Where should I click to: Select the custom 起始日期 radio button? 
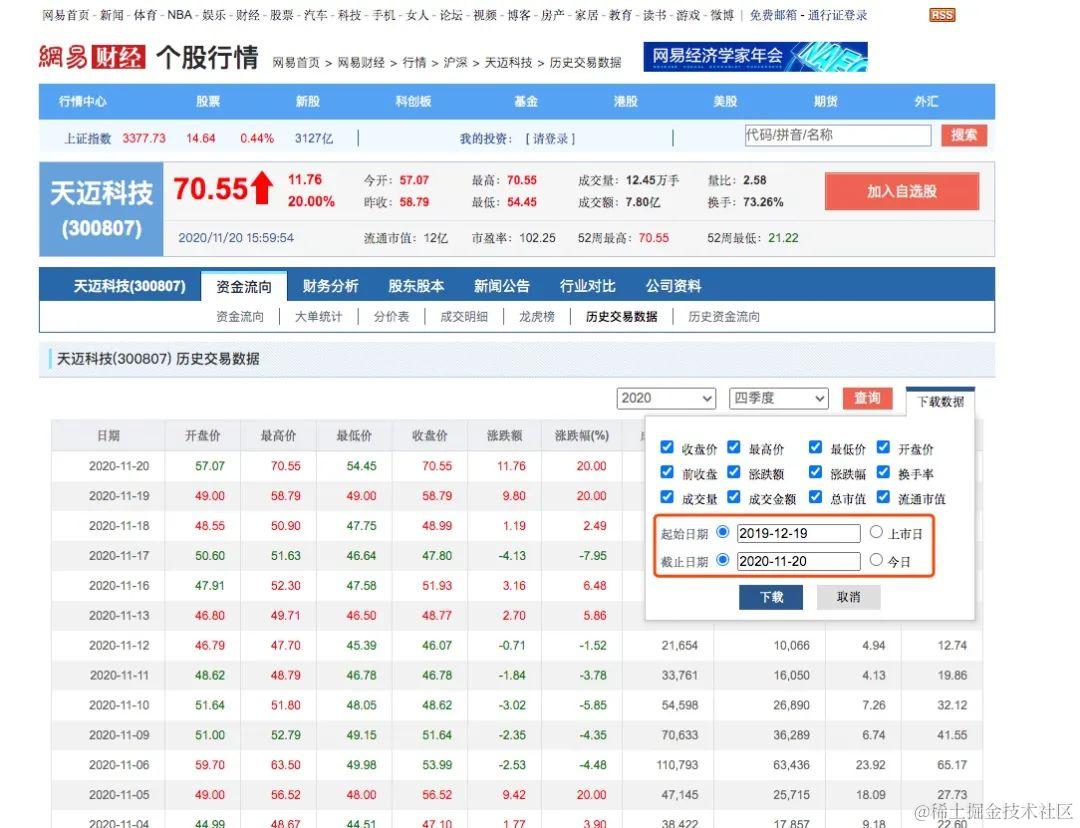[723, 531]
